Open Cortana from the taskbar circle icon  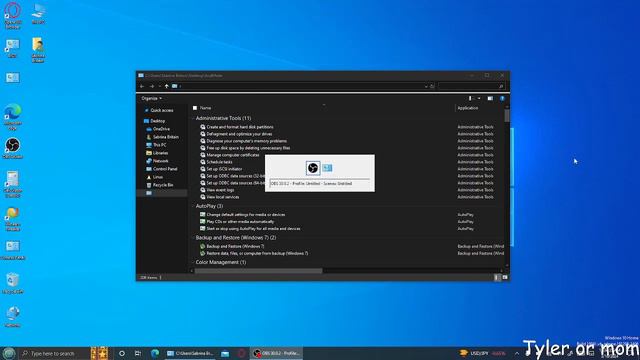click(122, 353)
